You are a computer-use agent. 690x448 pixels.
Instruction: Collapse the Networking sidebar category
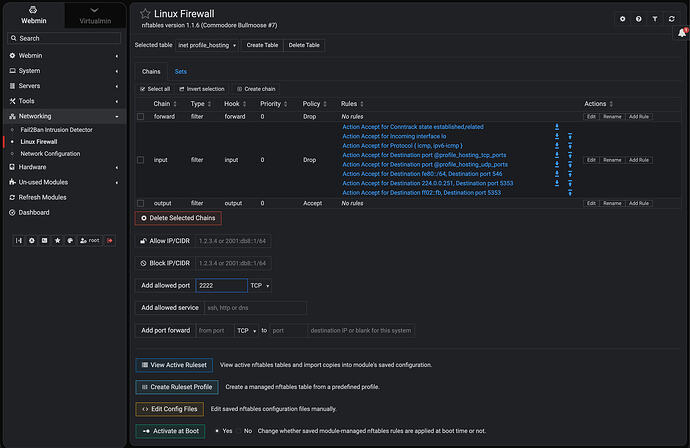click(64, 116)
